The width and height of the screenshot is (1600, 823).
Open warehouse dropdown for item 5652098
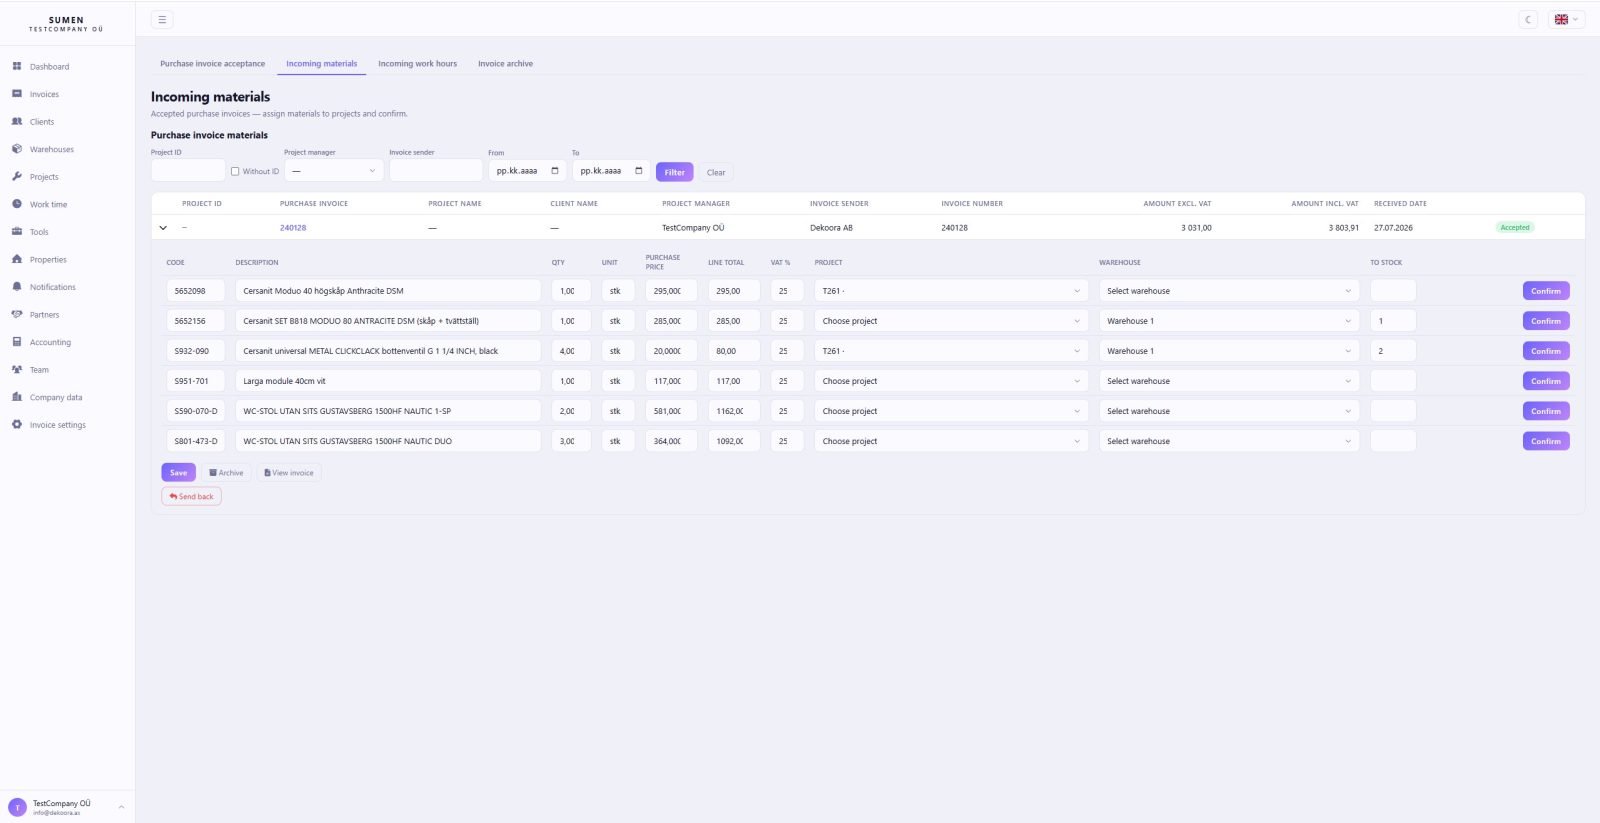coord(1229,291)
